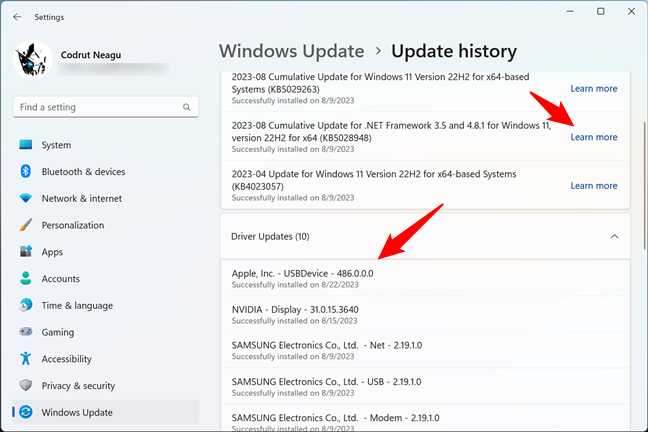Viewport: 648px width, 432px height.
Task: Open the user profile picture
Action: pyautogui.click(x=33, y=60)
